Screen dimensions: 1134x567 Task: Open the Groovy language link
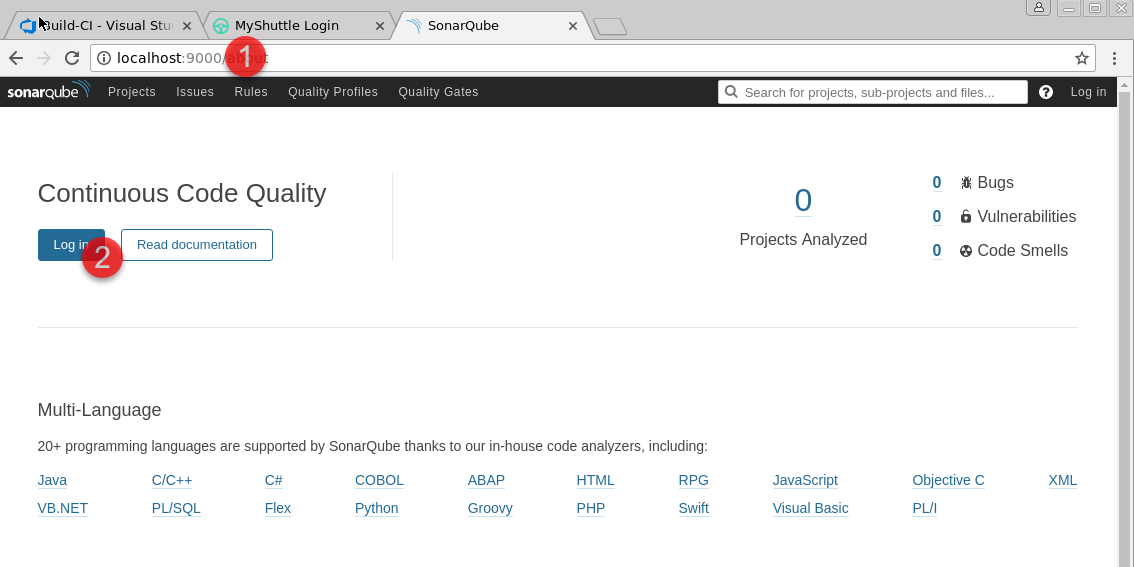[490, 508]
